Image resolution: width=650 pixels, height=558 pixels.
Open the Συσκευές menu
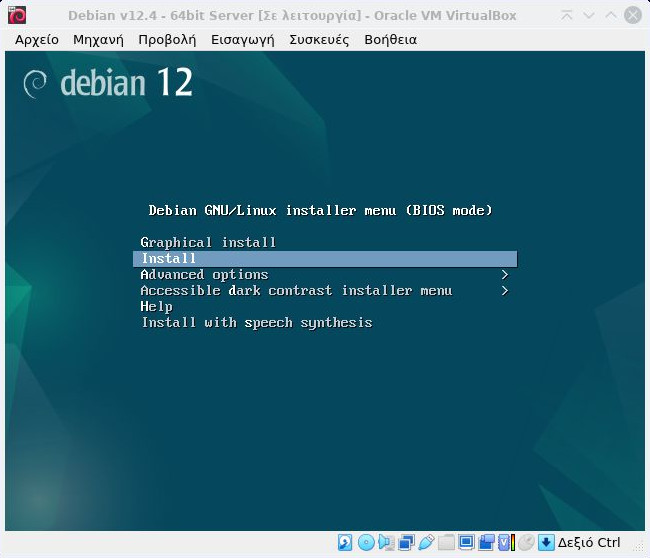click(319, 39)
